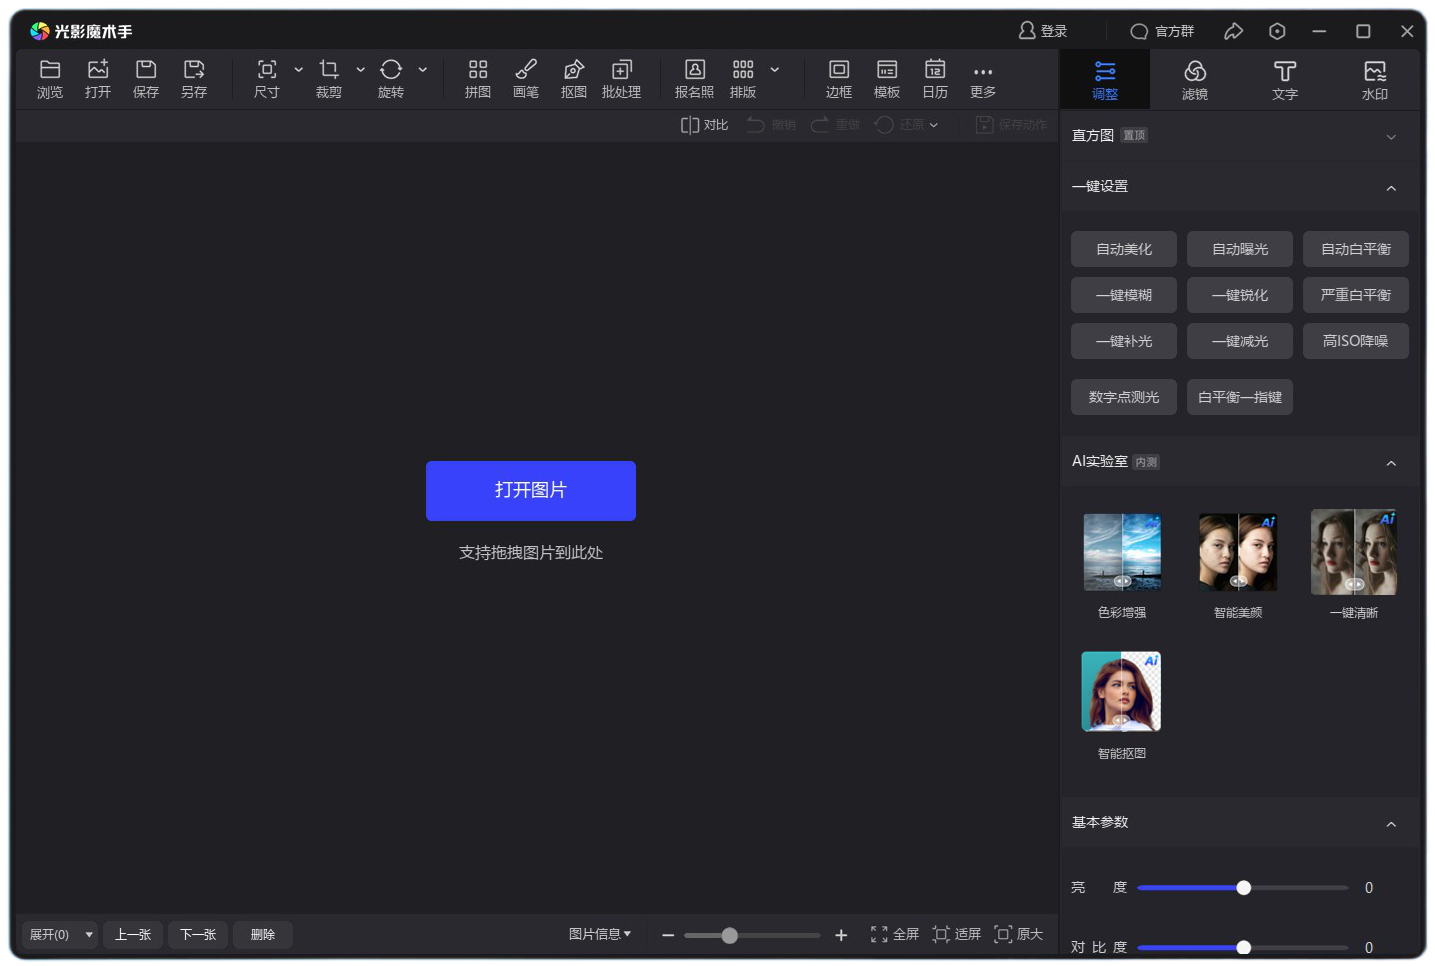Open the 图片信息 dropdown
This screenshot has height=966, width=1435.
click(x=600, y=934)
